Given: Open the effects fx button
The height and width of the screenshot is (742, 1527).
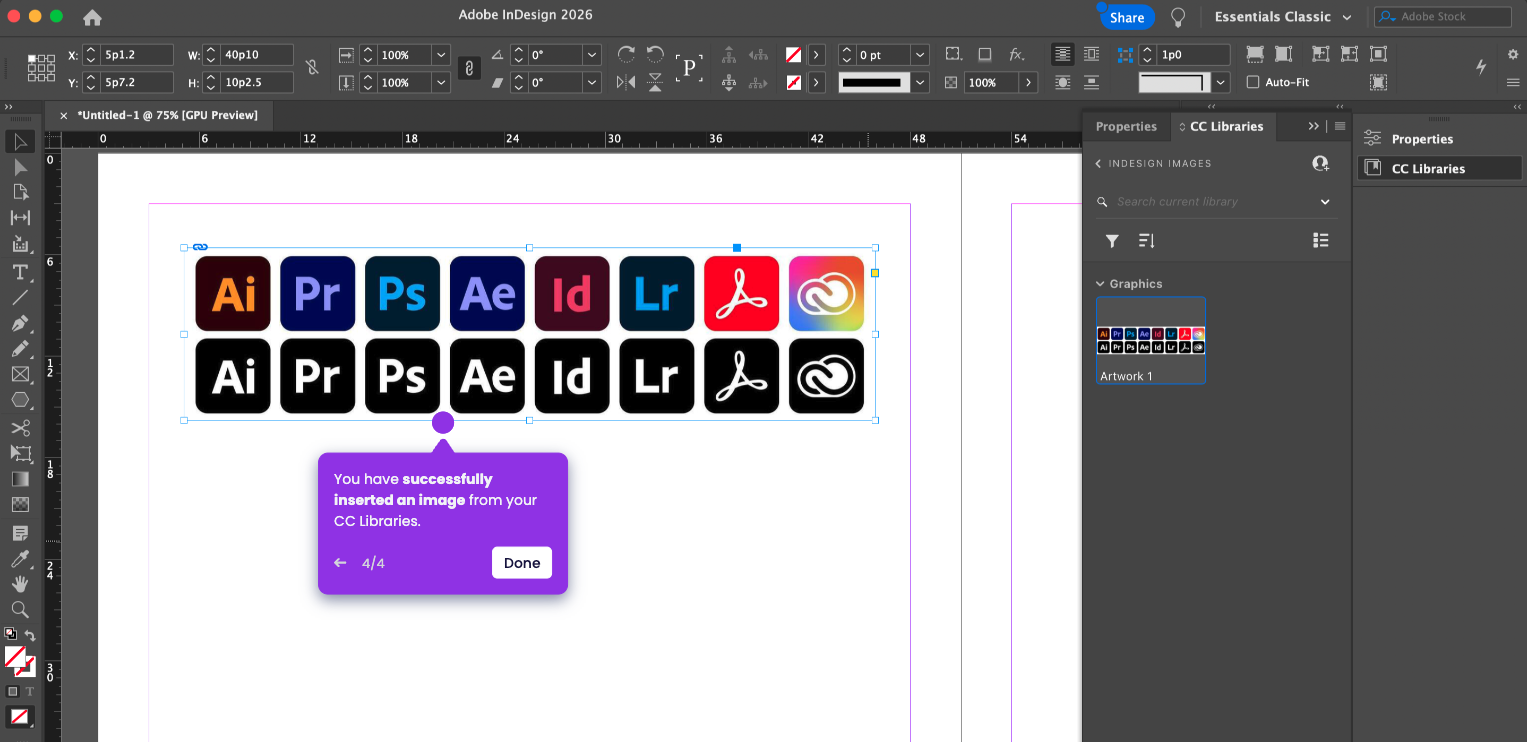Looking at the screenshot, I should coord(1017,54).
